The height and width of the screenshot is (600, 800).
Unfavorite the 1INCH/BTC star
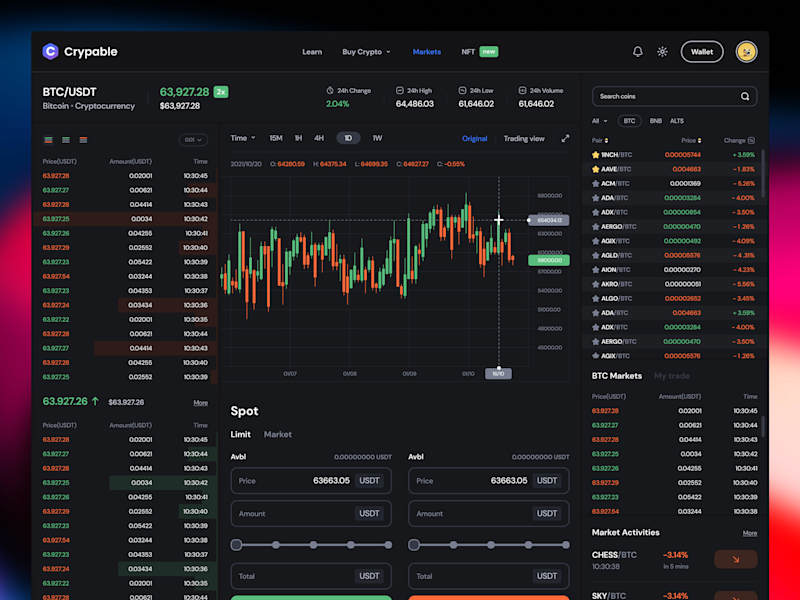pos(595,155)
